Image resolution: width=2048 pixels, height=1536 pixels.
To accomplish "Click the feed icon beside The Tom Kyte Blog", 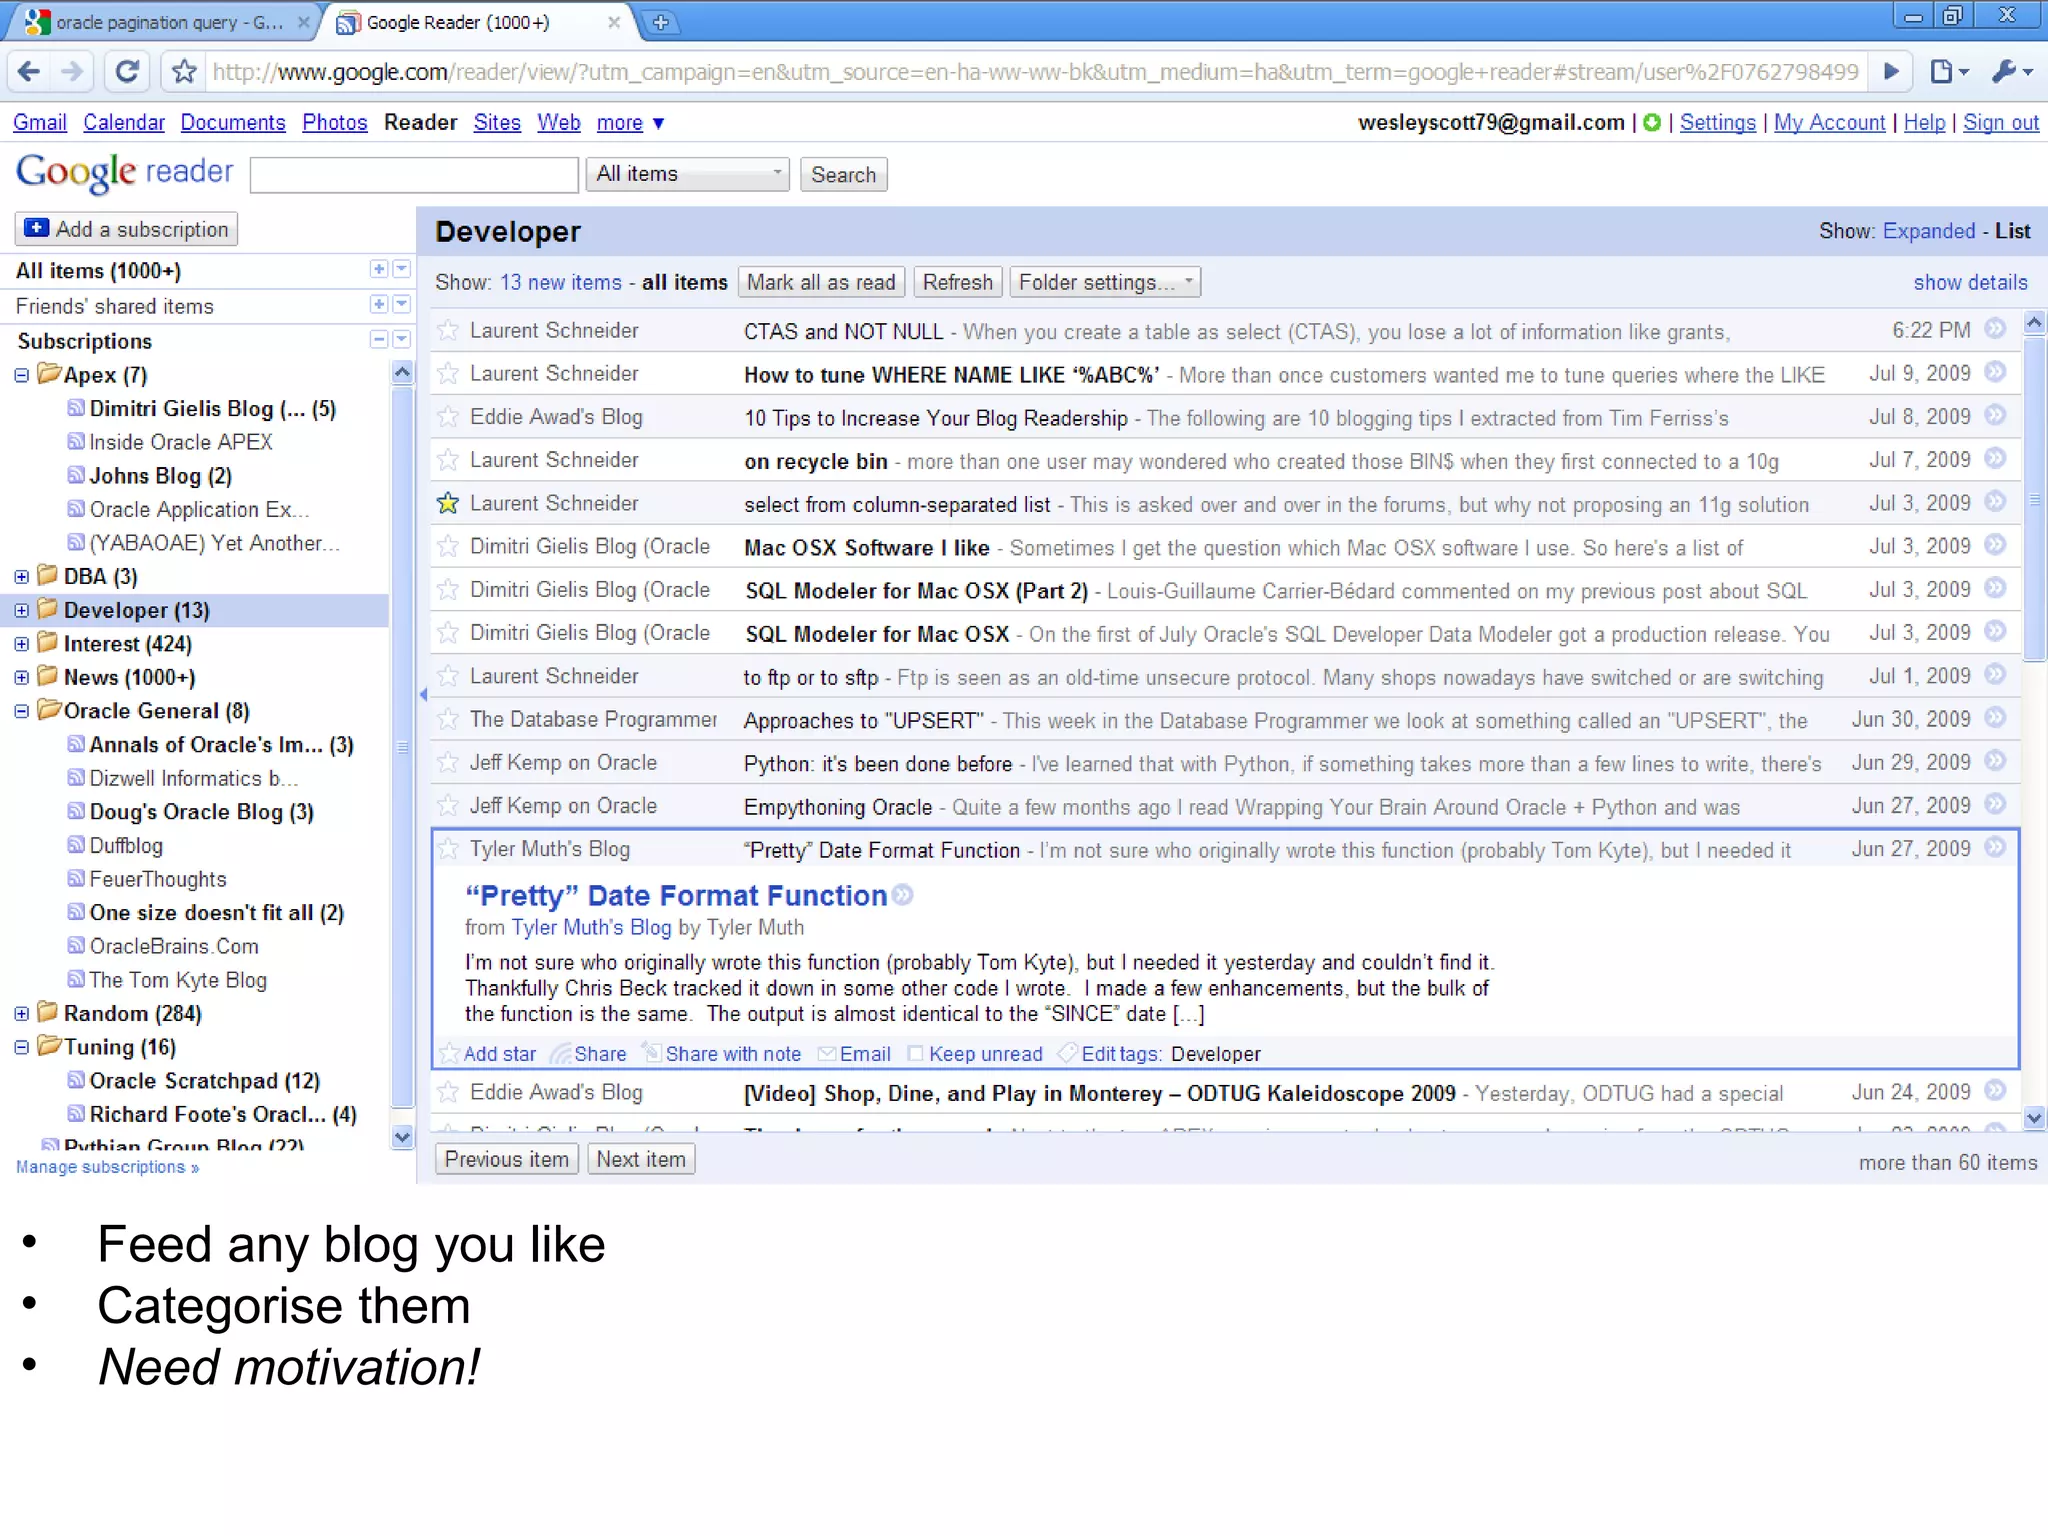I will tap(76, 979).
